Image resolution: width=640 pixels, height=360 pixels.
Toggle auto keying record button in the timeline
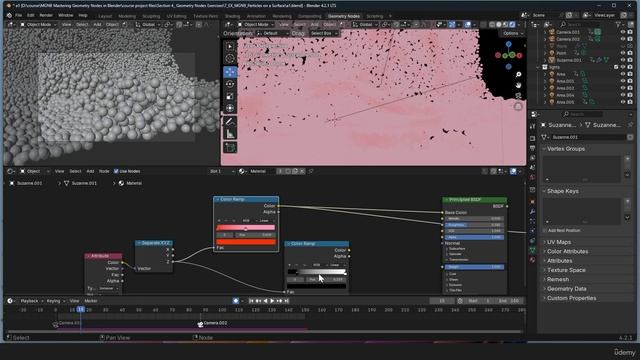(x=236, y=301)
